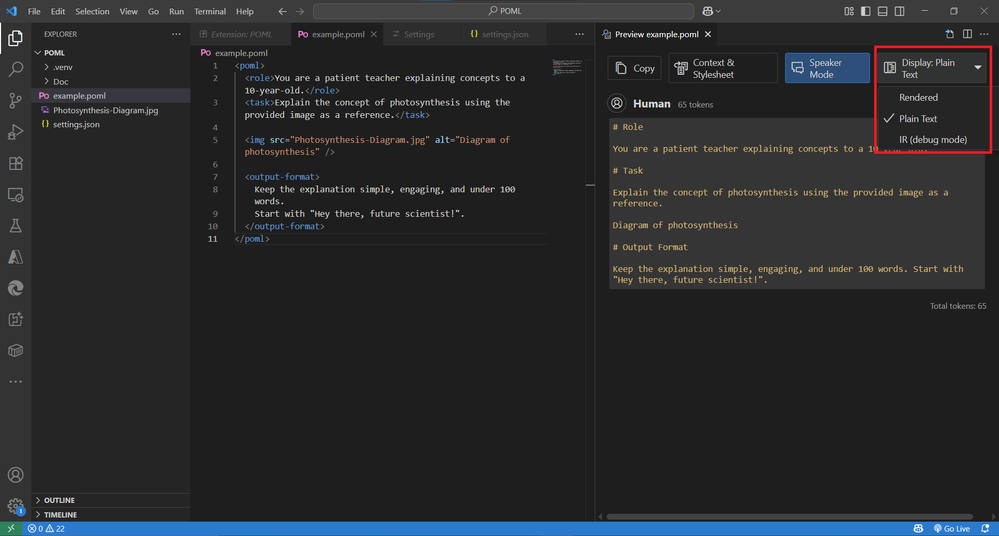The width and height of the screenshot is (999, 536).
Task: Open the Extensions view
Action: point(15,163)
